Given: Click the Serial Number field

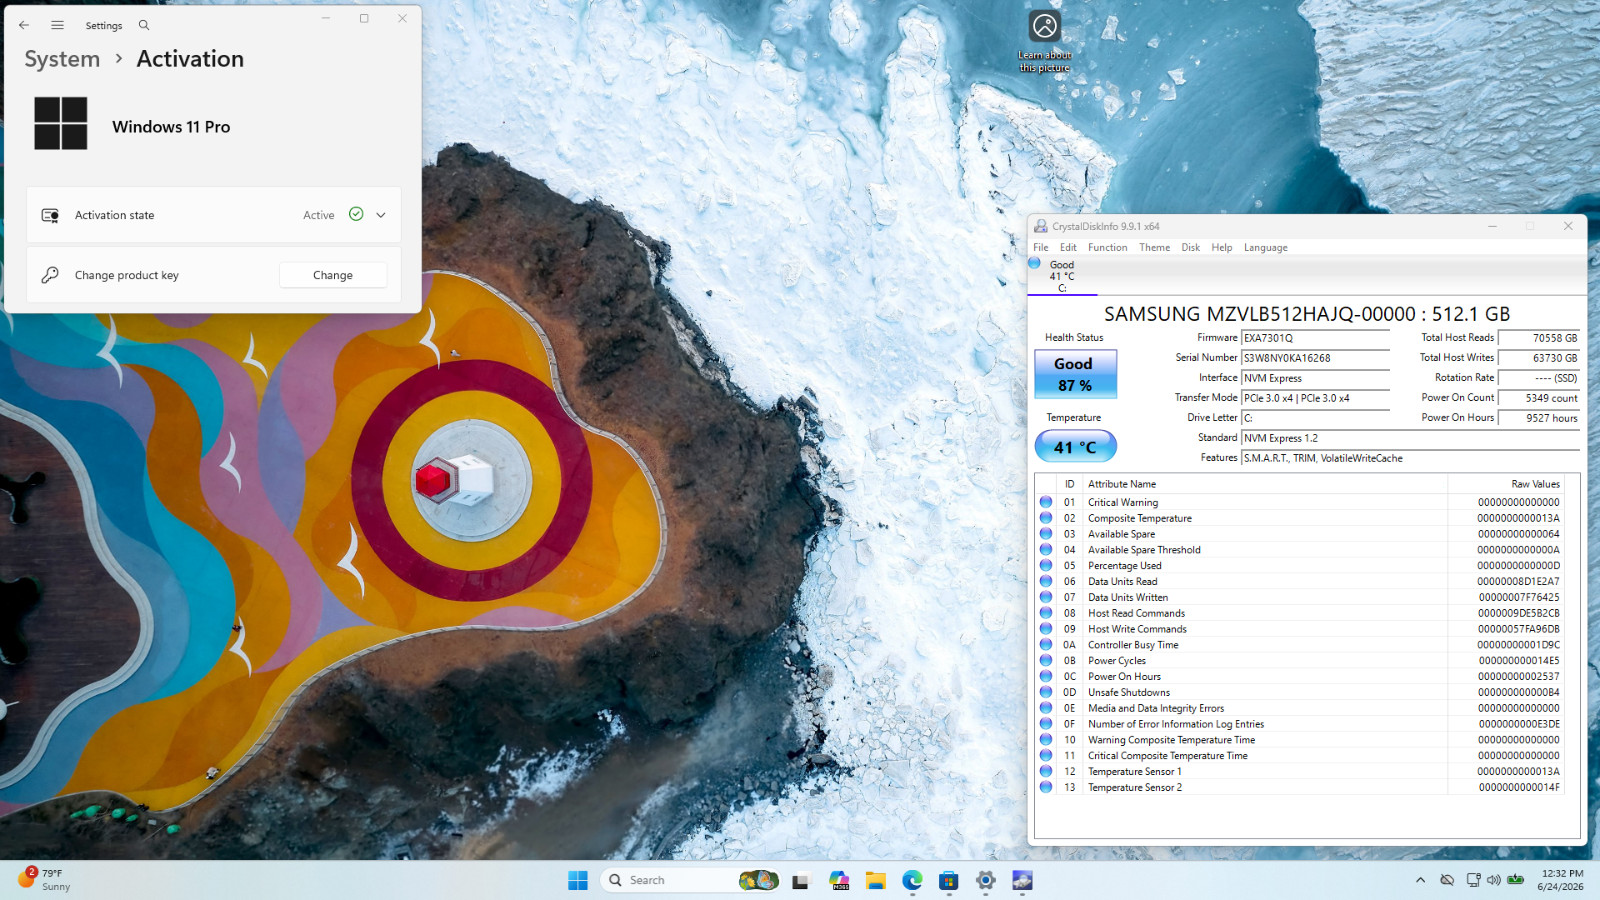Looking at the screenshot, I should (1315, 358).
